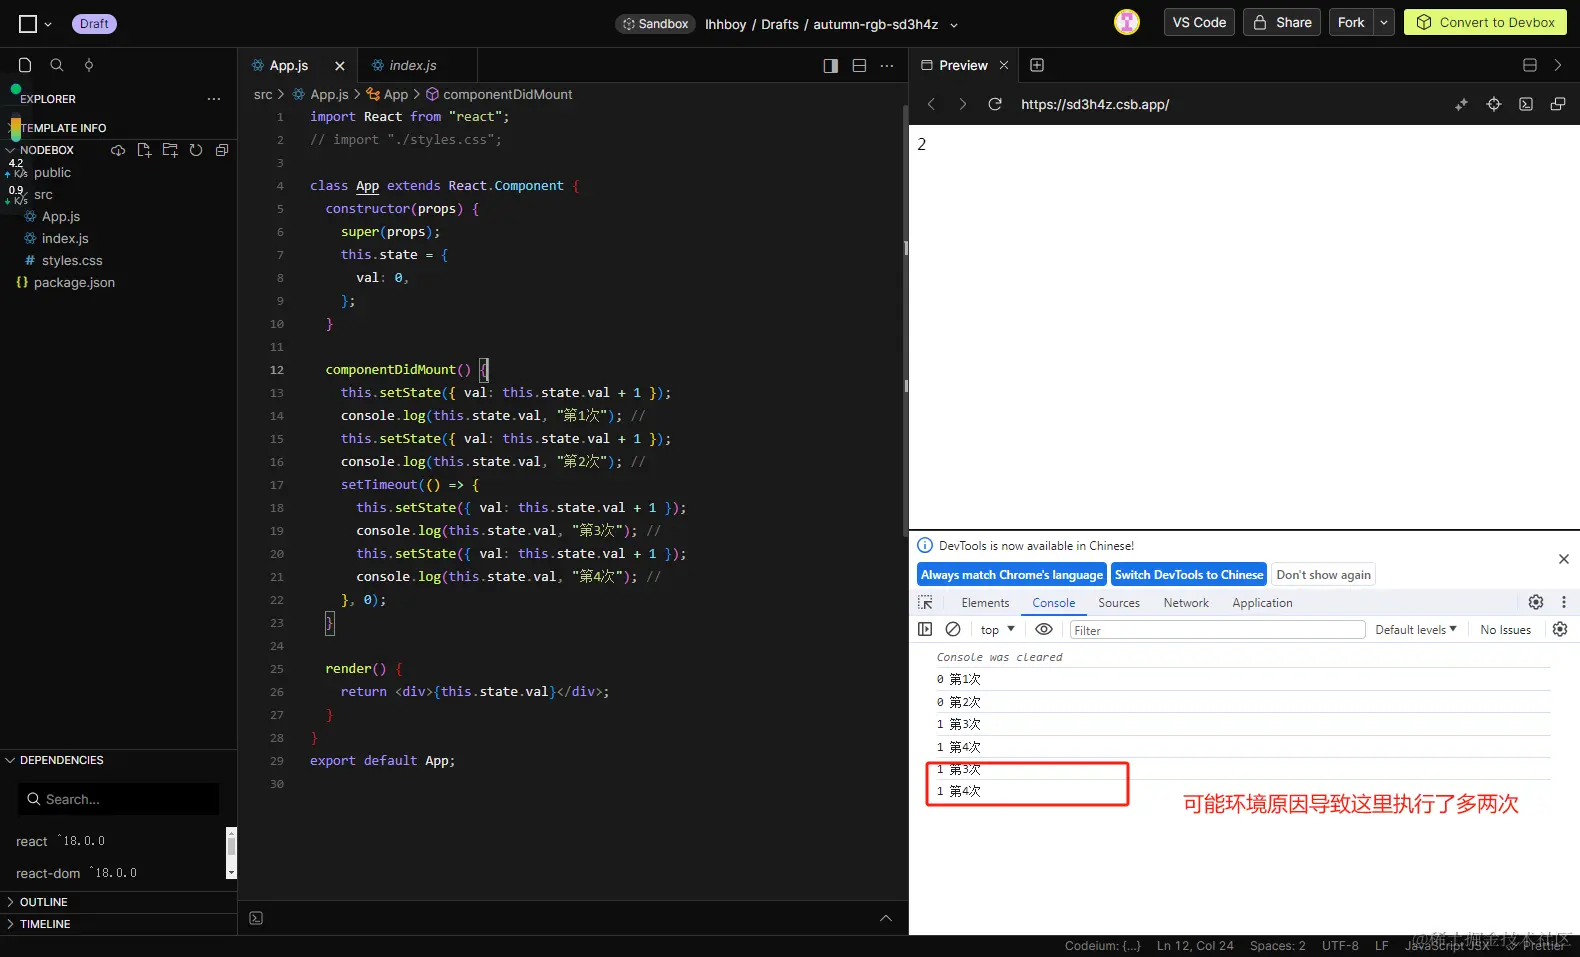This screenshot has width=1580, height=957.
Task: Click the Share button
Action: click(1282, 23)
